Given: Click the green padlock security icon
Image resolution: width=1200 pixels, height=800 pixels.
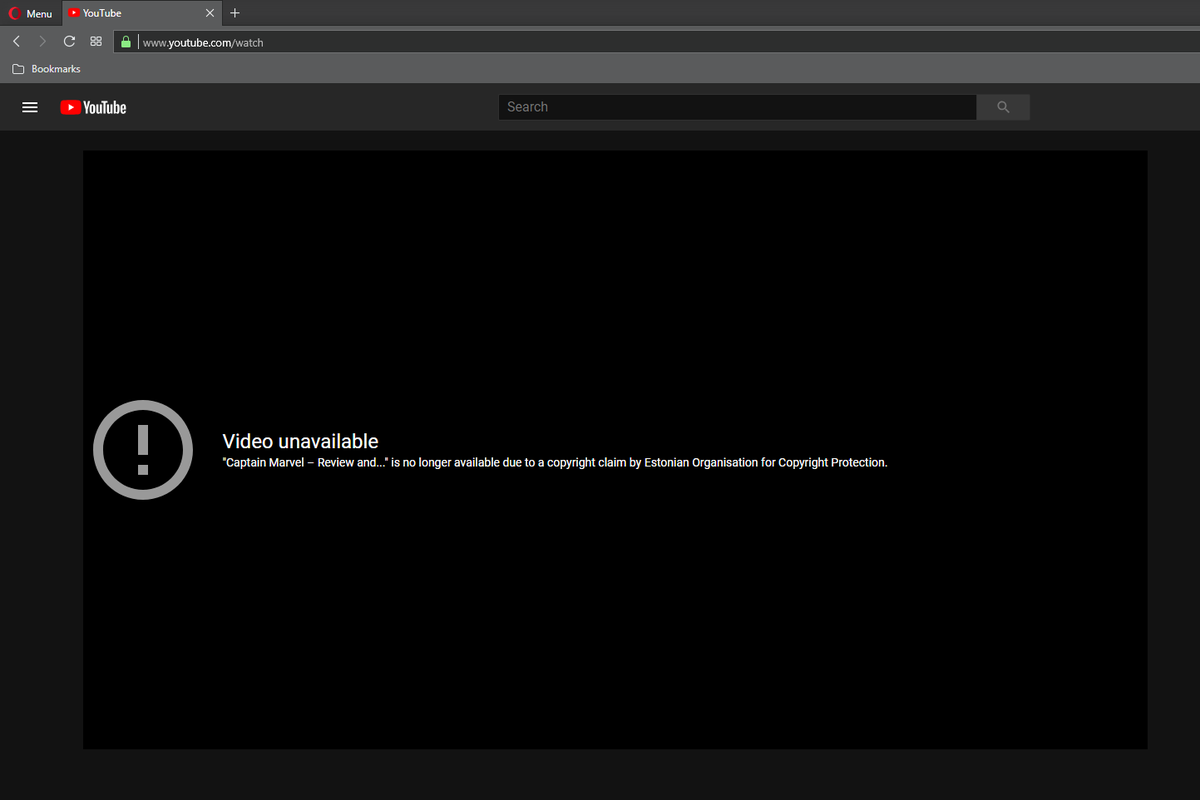Looking at the screenshot, I should point(125,42).
